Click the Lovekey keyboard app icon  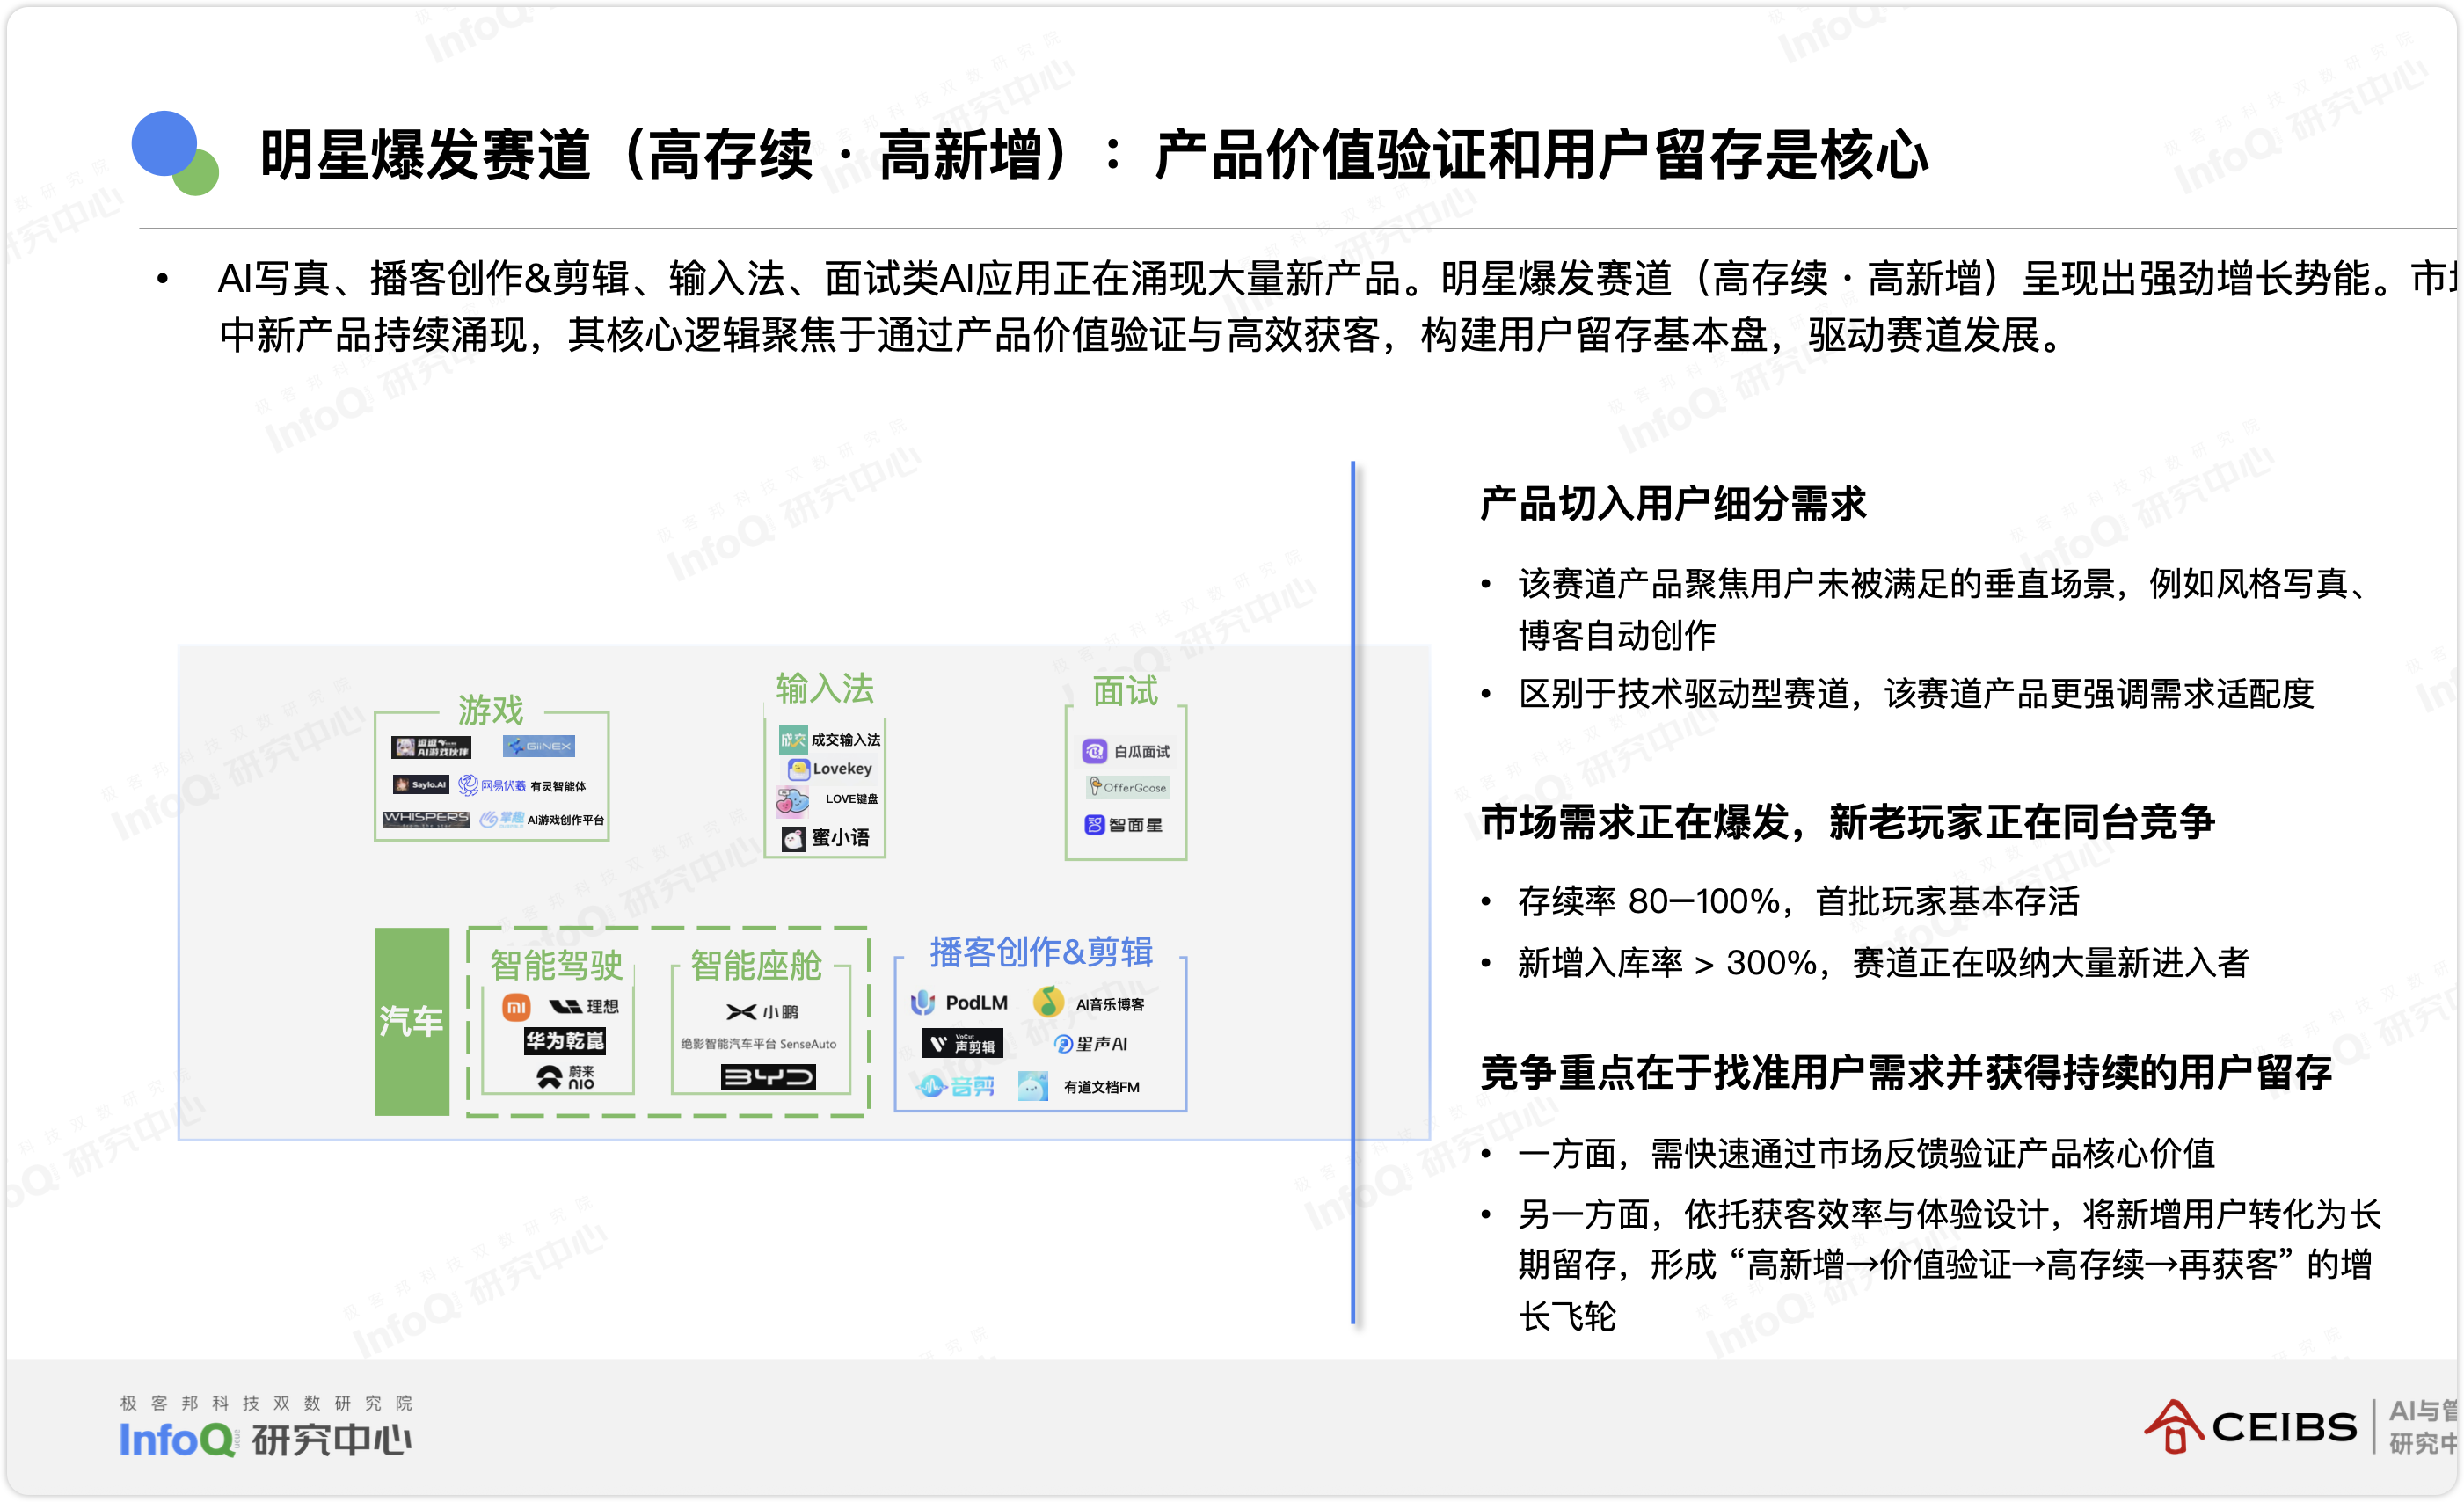pos(798,769)
